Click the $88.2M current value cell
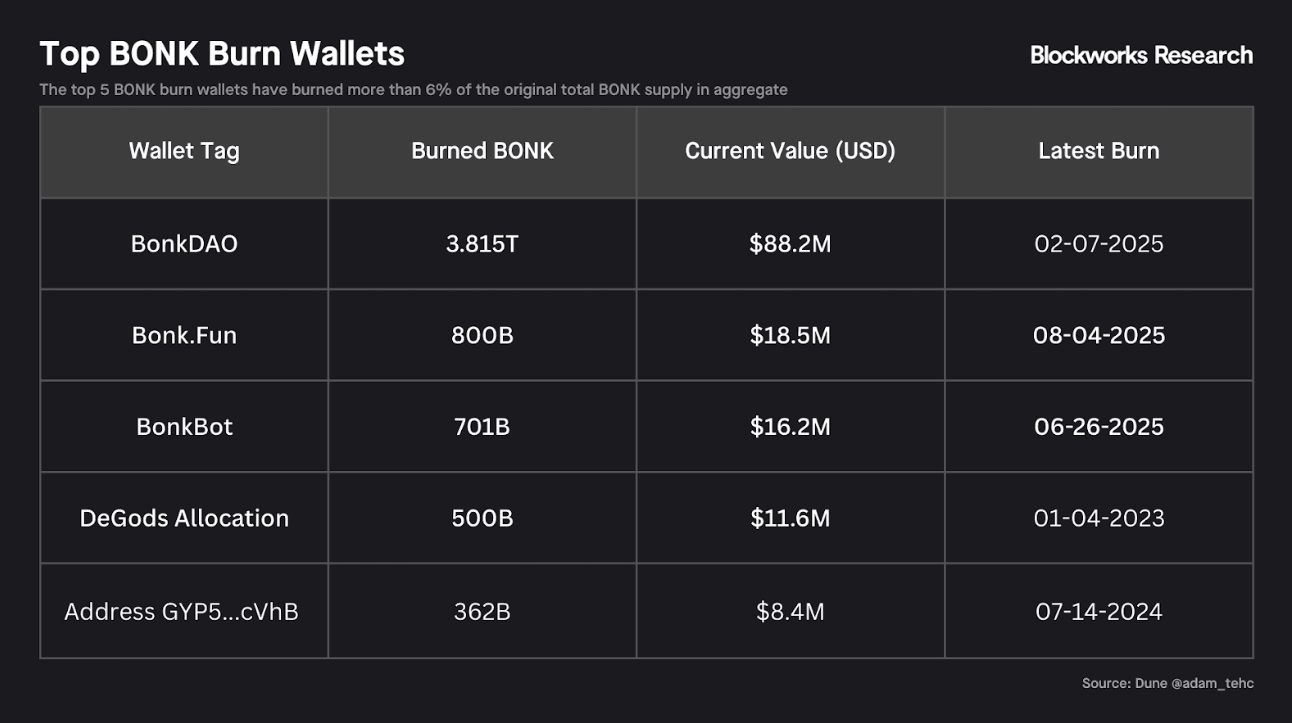Screen dimensions: 1292x723 (790, 244)
